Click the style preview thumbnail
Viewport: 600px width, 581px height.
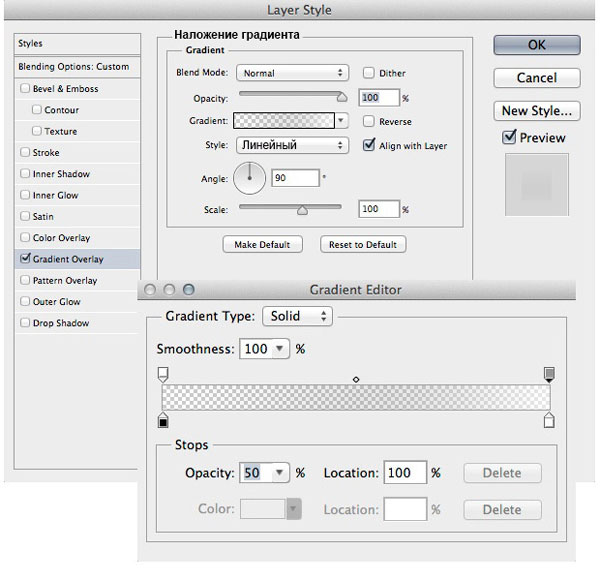point(537,185)
